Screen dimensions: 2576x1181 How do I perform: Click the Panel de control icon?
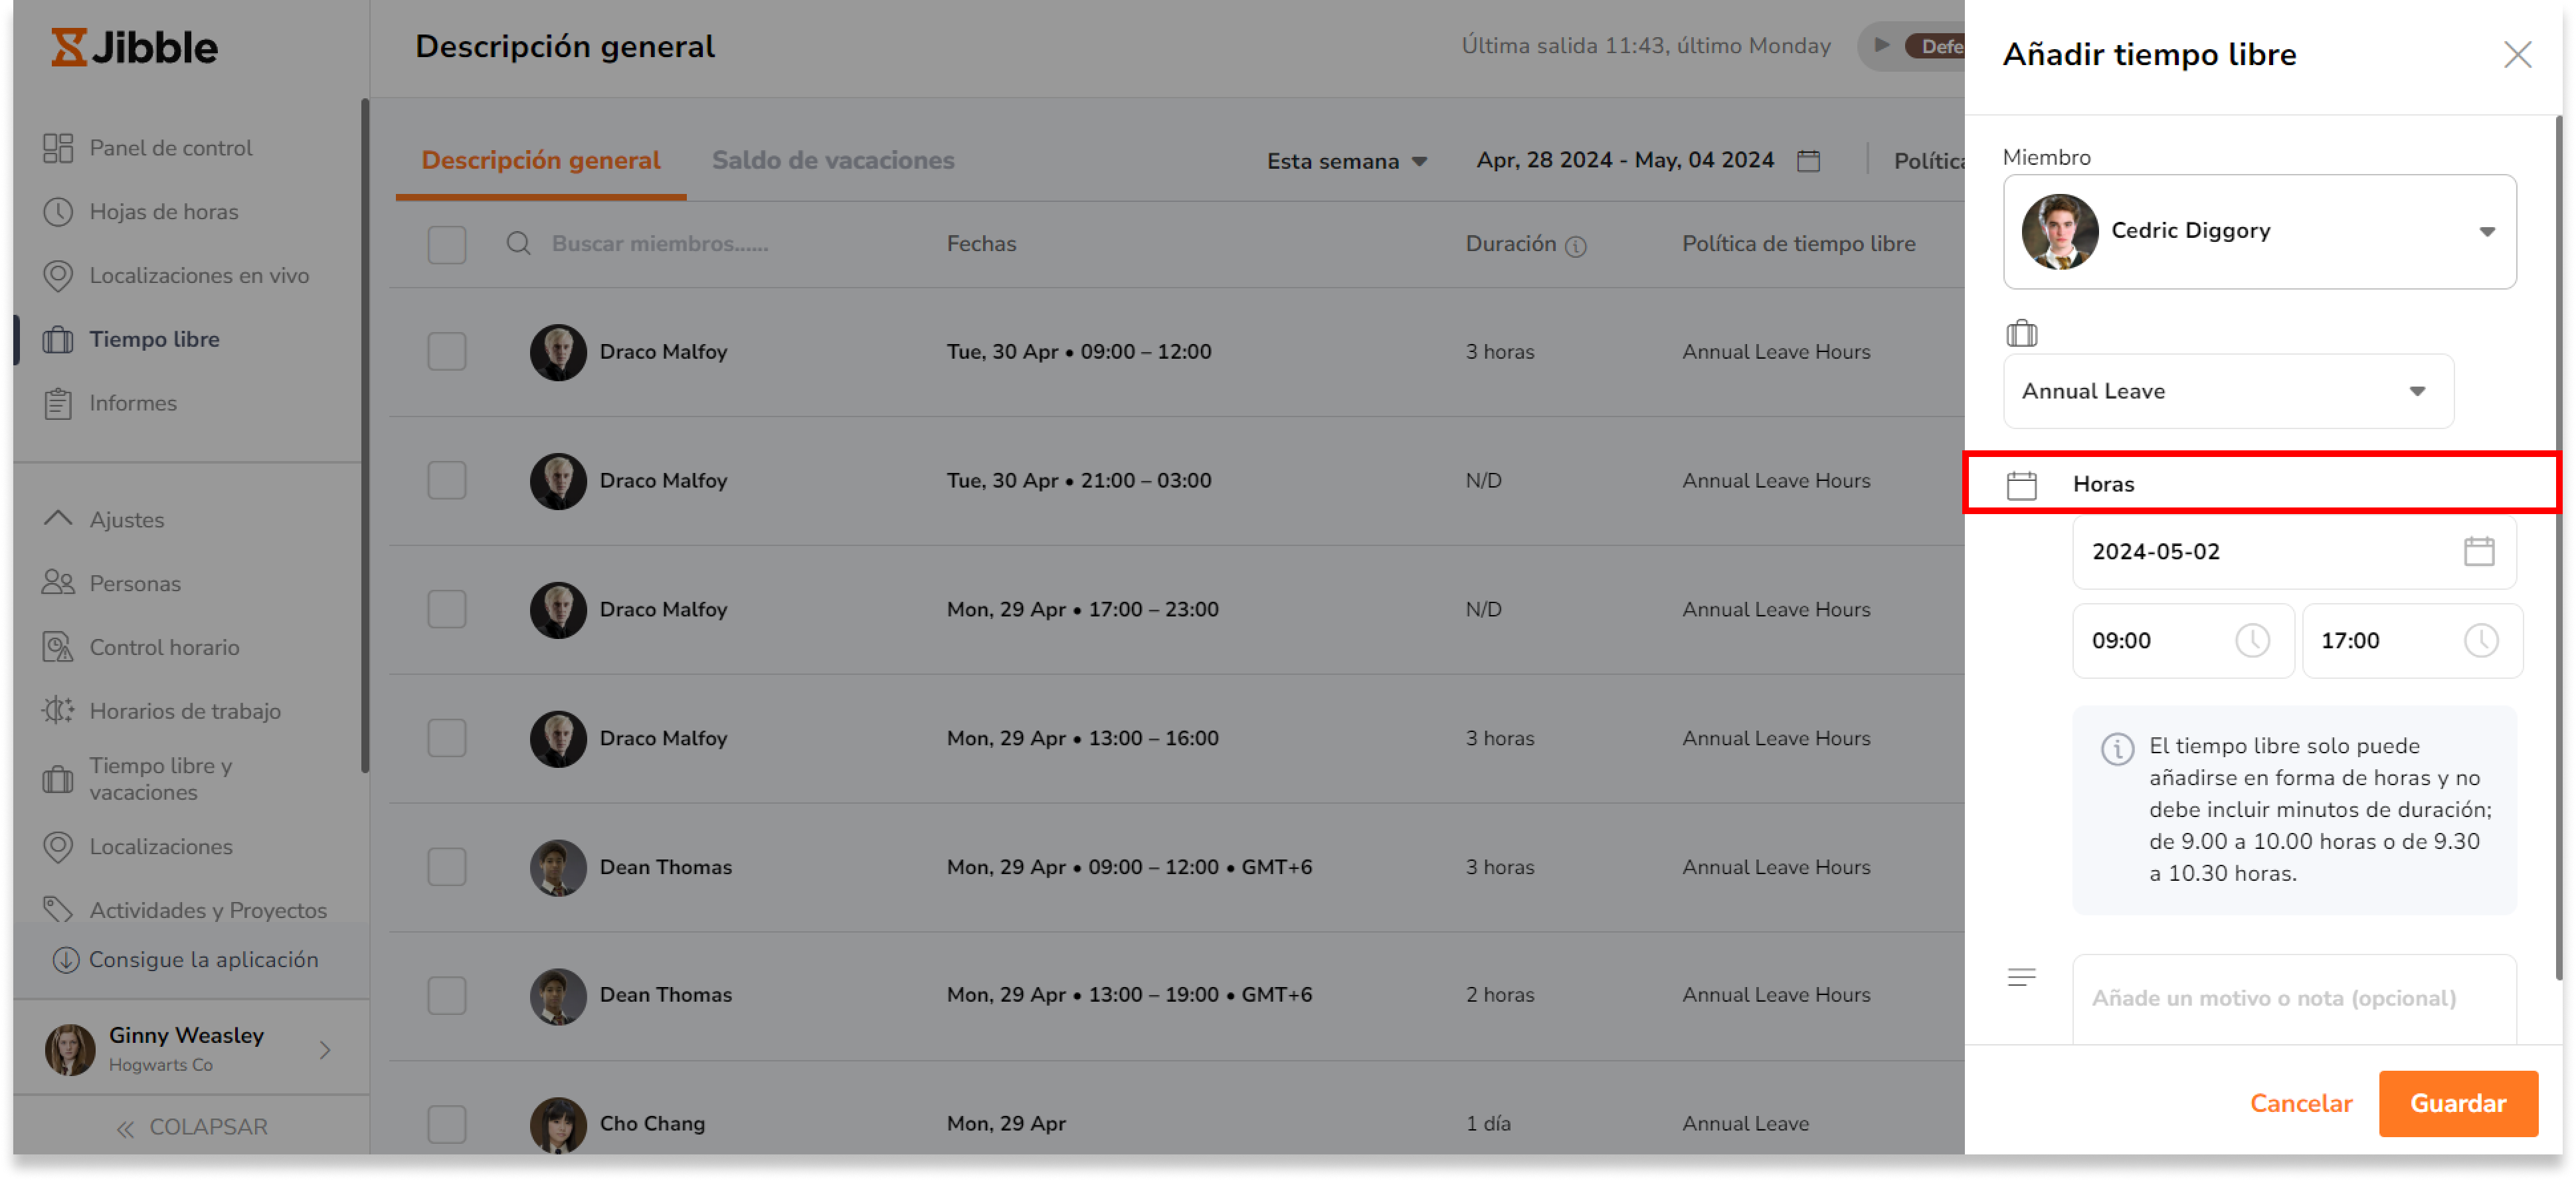coord(59,148)
